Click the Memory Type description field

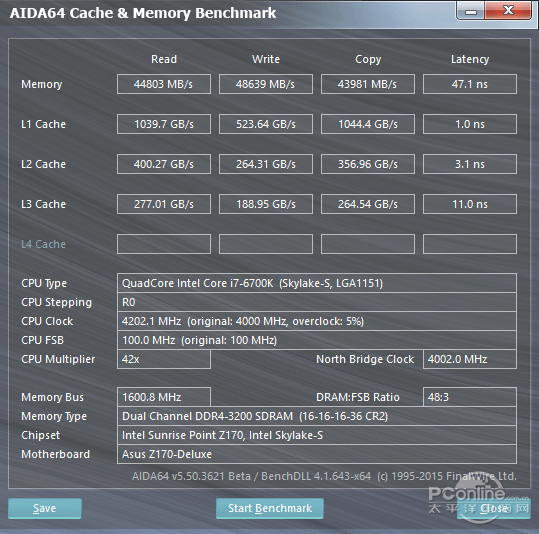pos(317,416)
